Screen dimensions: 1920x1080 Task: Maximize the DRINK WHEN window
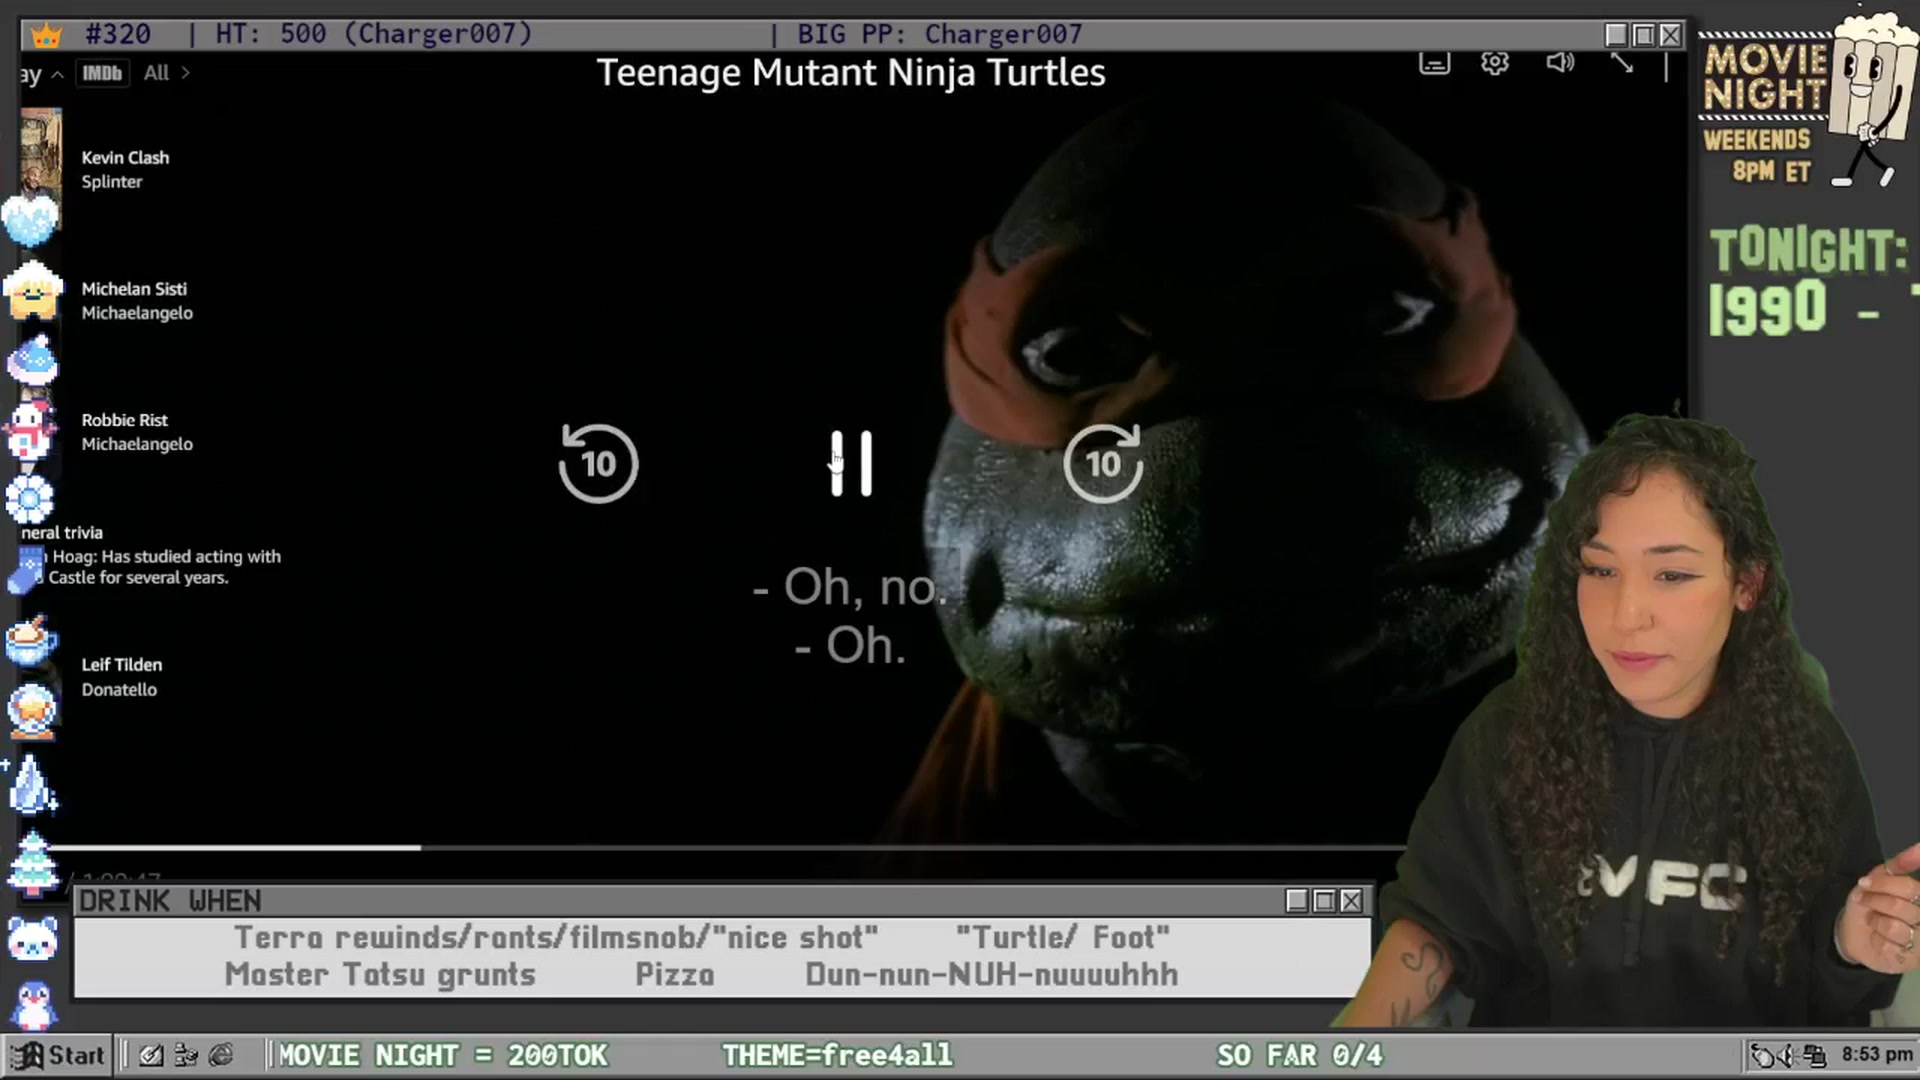click(1324, 901)
